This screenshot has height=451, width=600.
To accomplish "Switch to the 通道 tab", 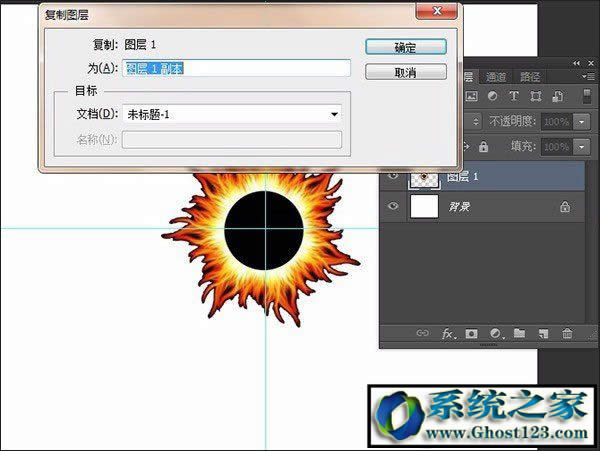I will point(497,77).
